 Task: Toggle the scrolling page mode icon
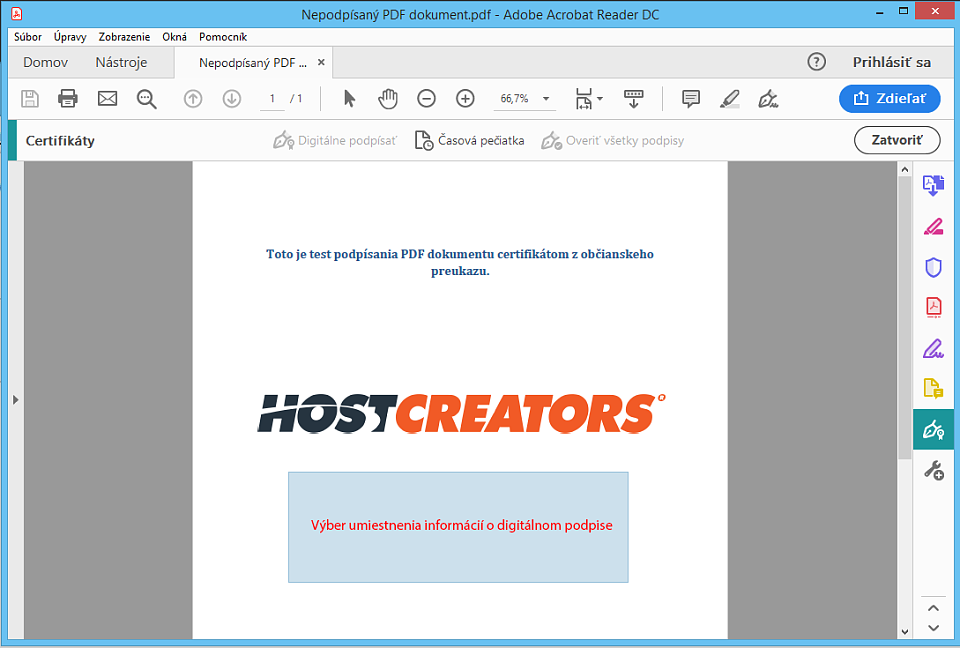pos(633,99)
